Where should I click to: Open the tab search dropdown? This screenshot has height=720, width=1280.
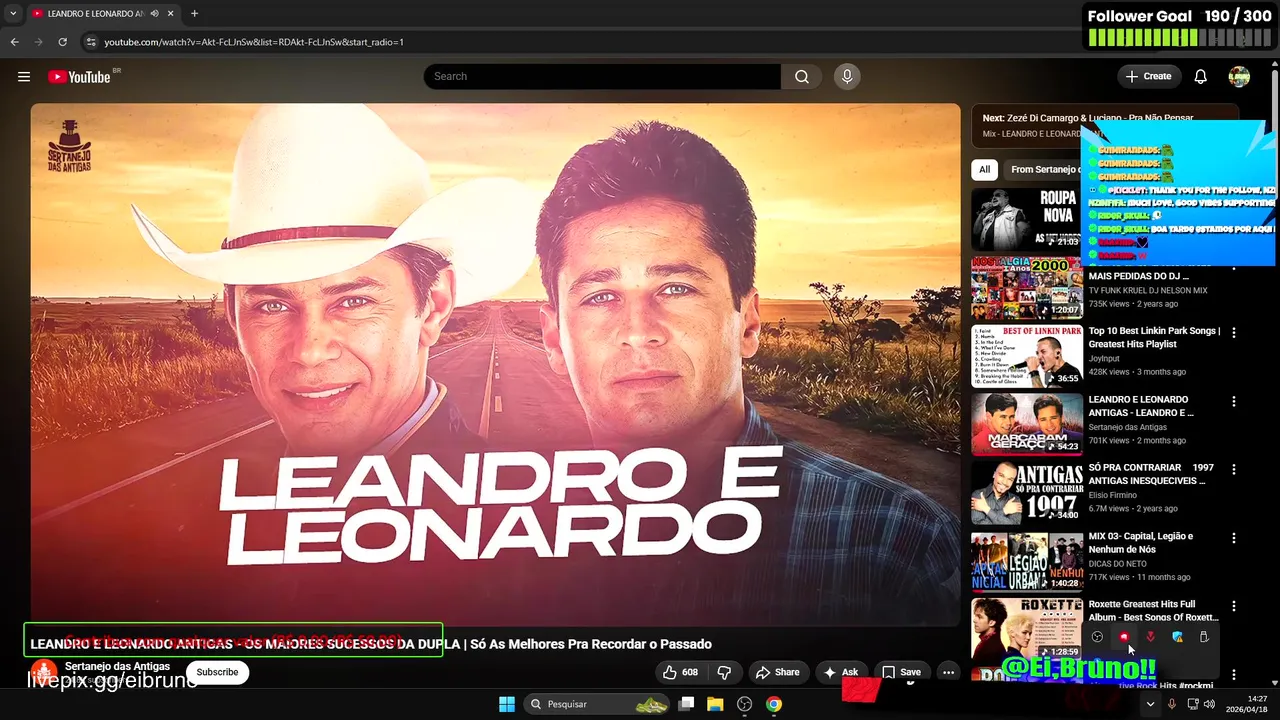tap(13, 14)
